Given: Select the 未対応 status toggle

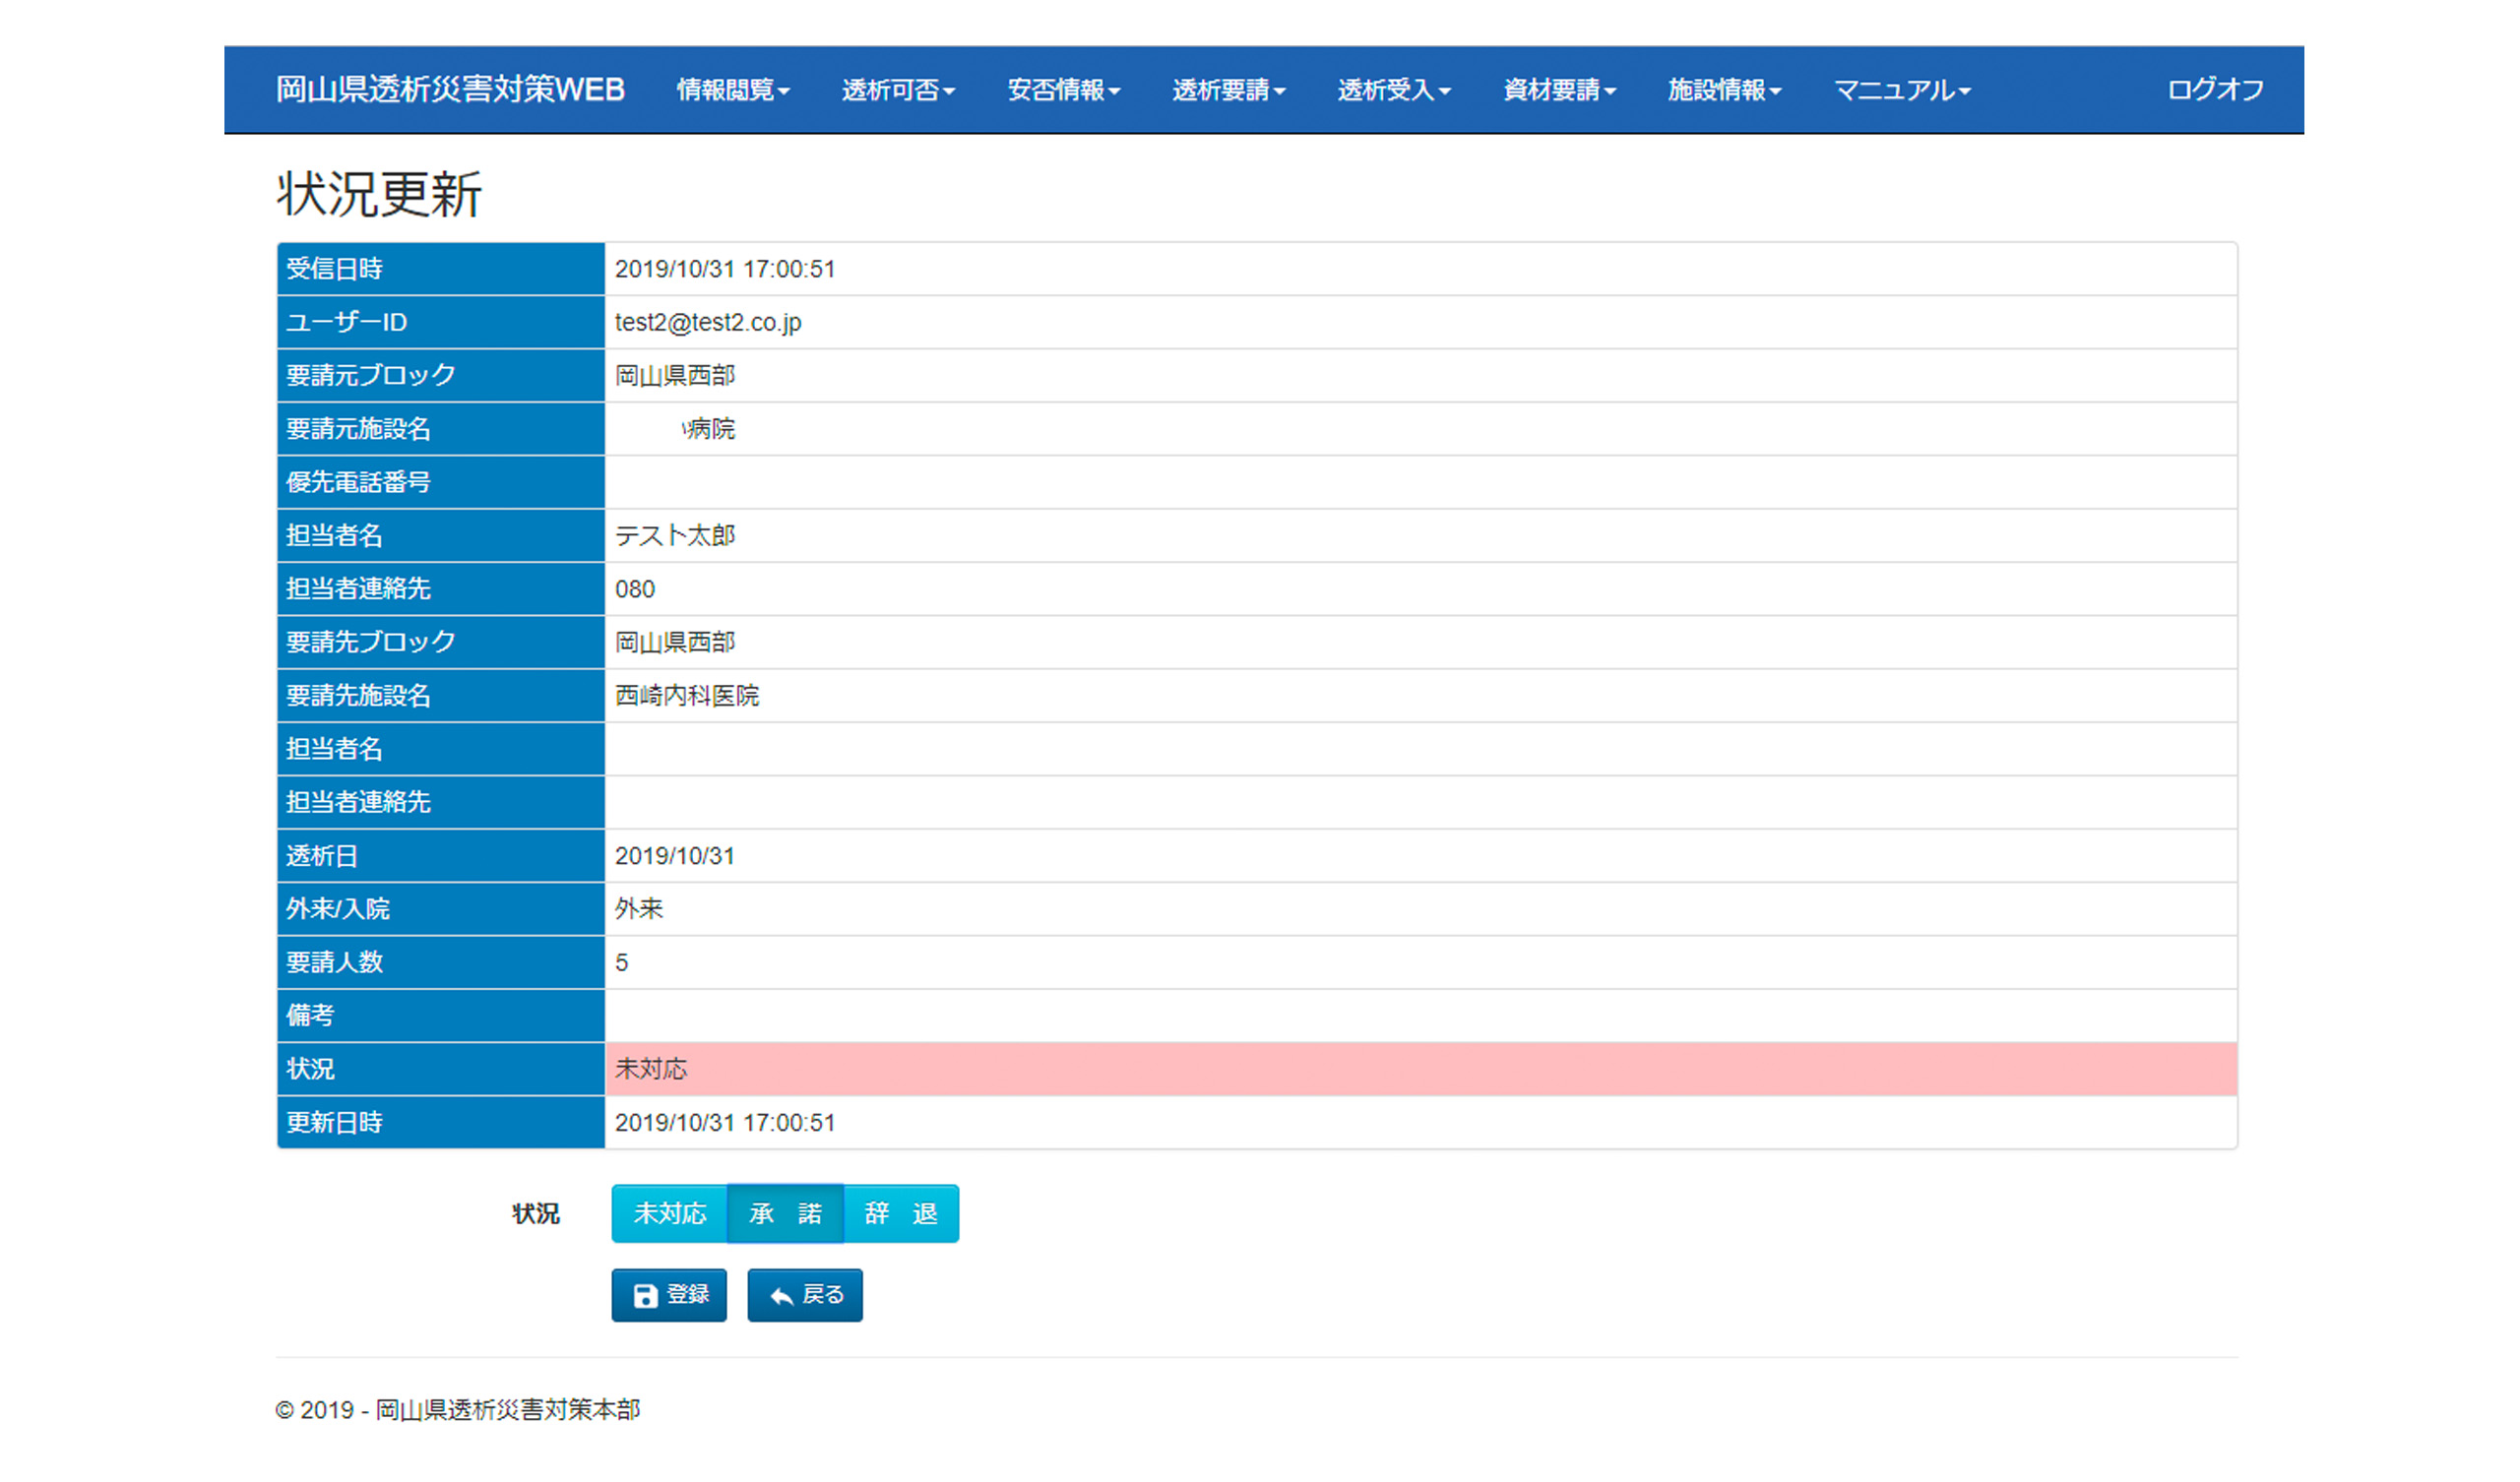Looking at the screenshot, I should point(669,1213).
